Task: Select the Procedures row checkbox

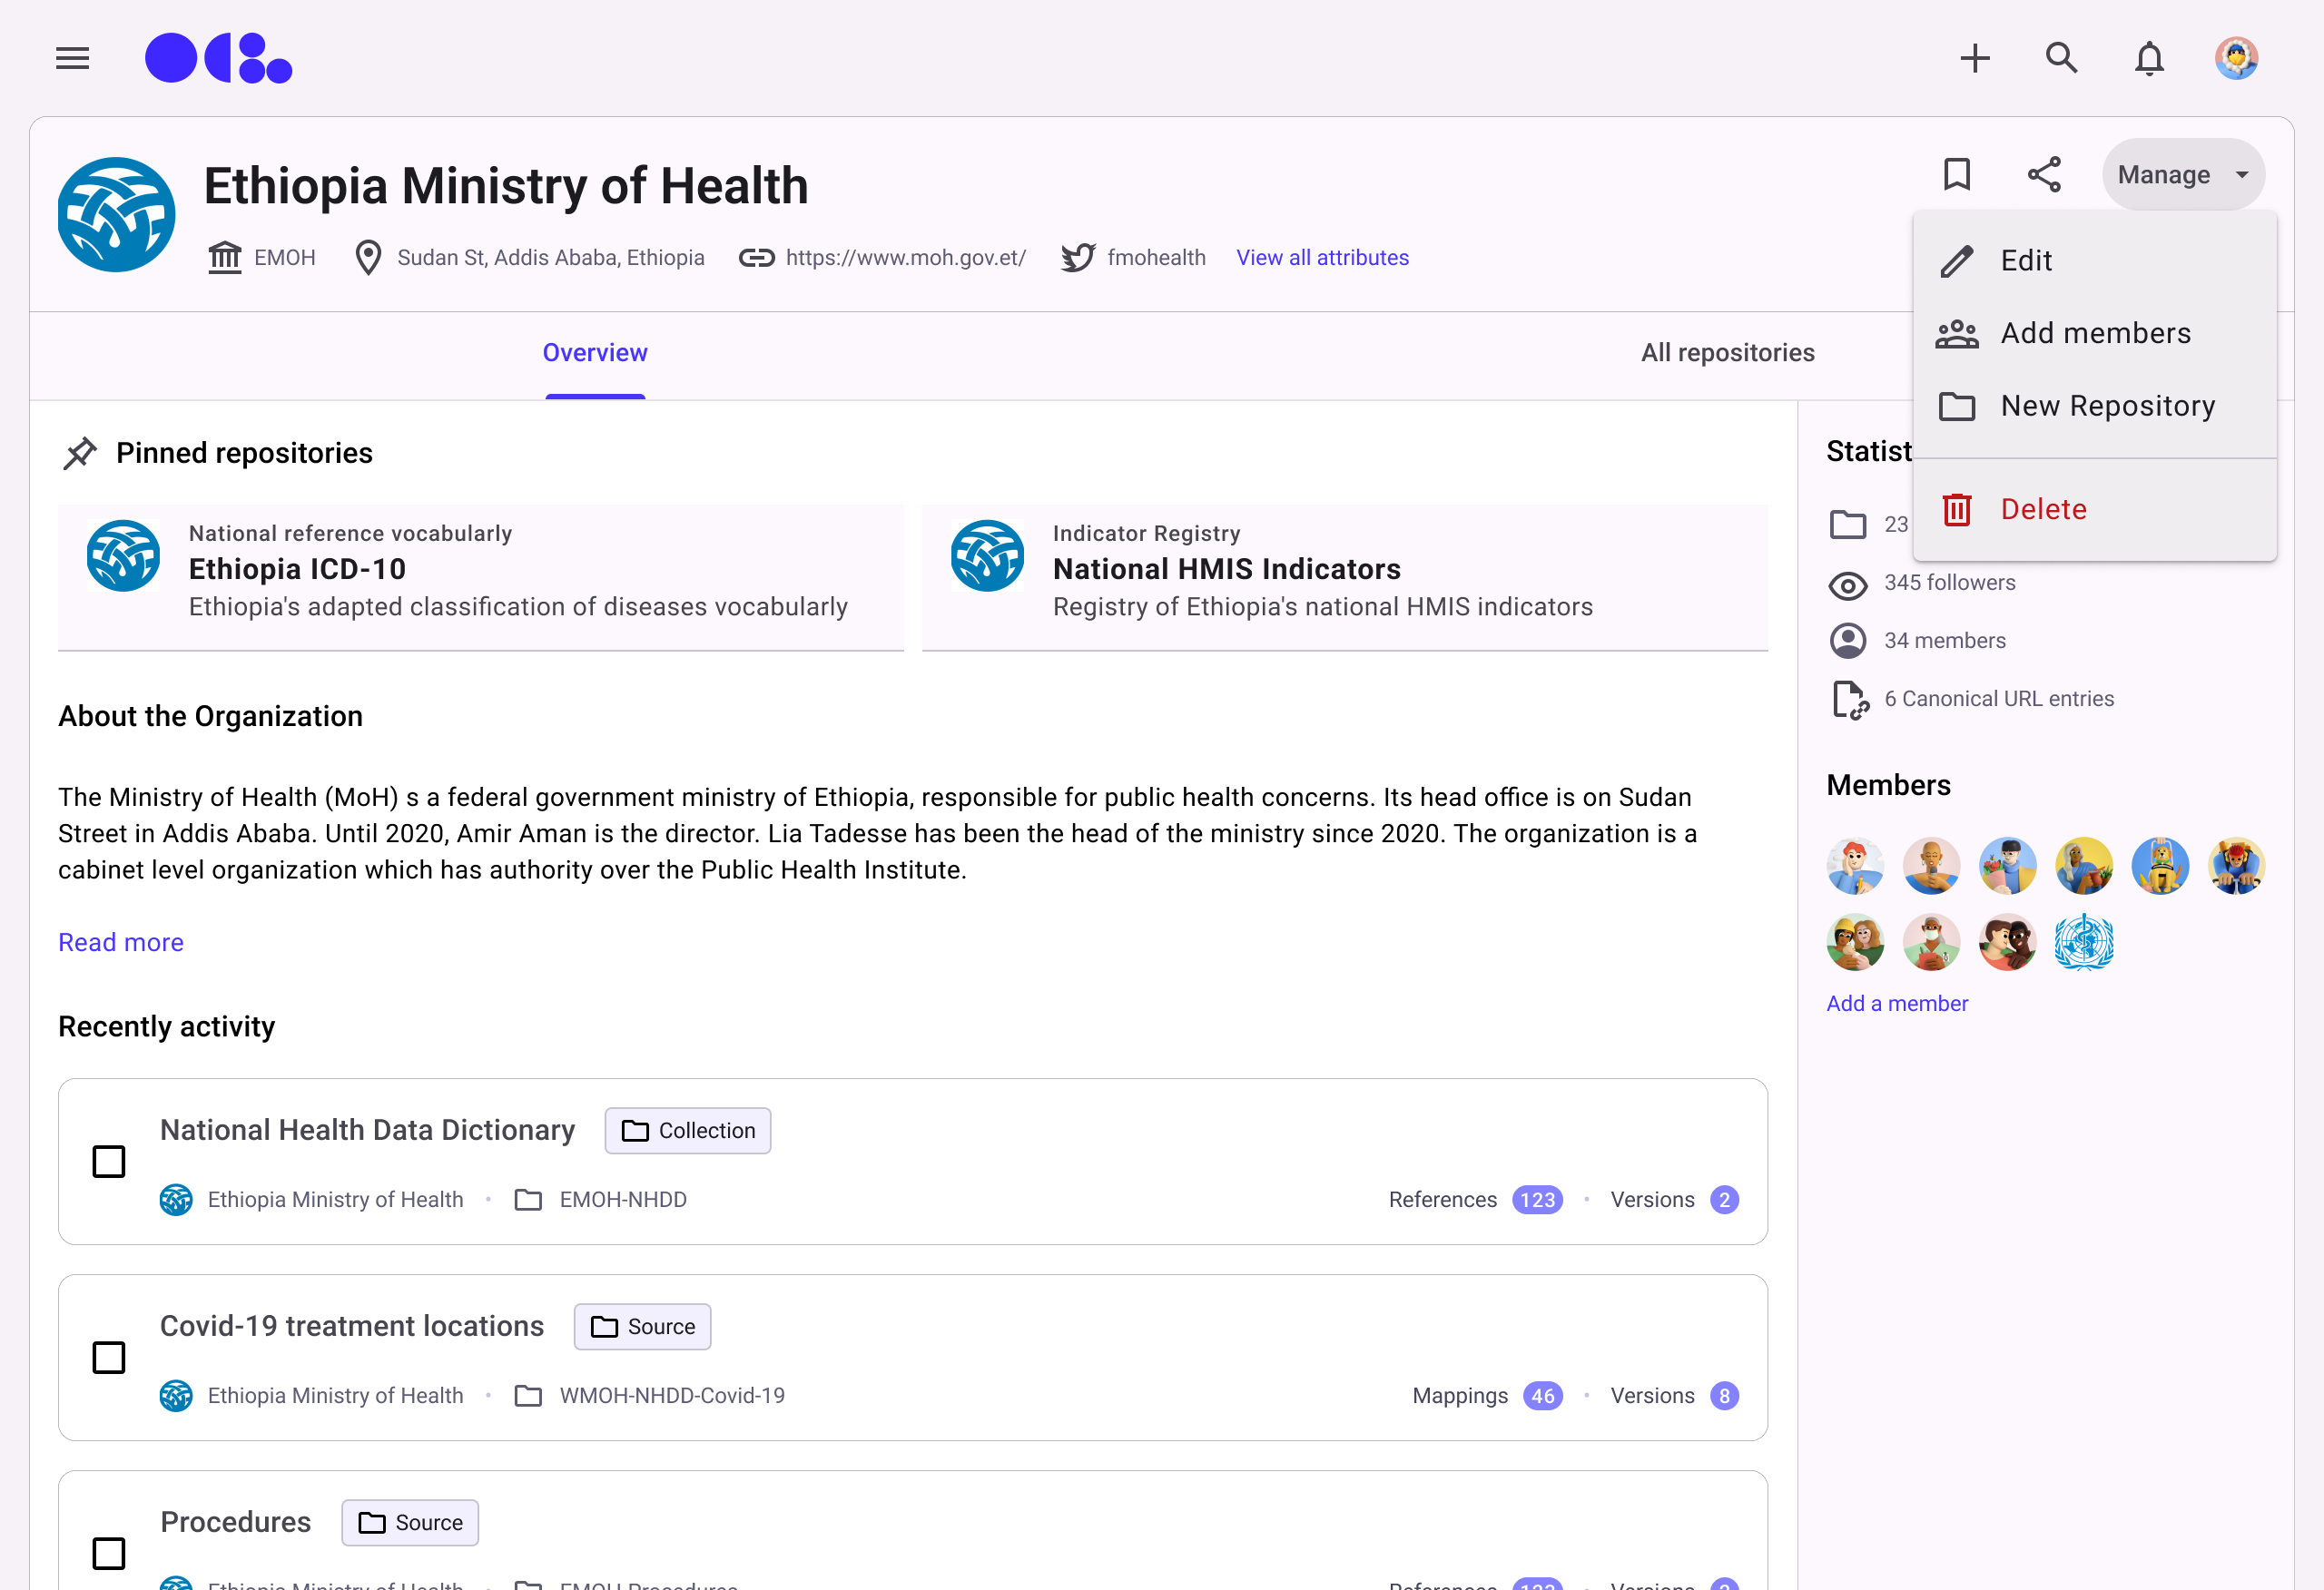Action: coord(109,1553)
